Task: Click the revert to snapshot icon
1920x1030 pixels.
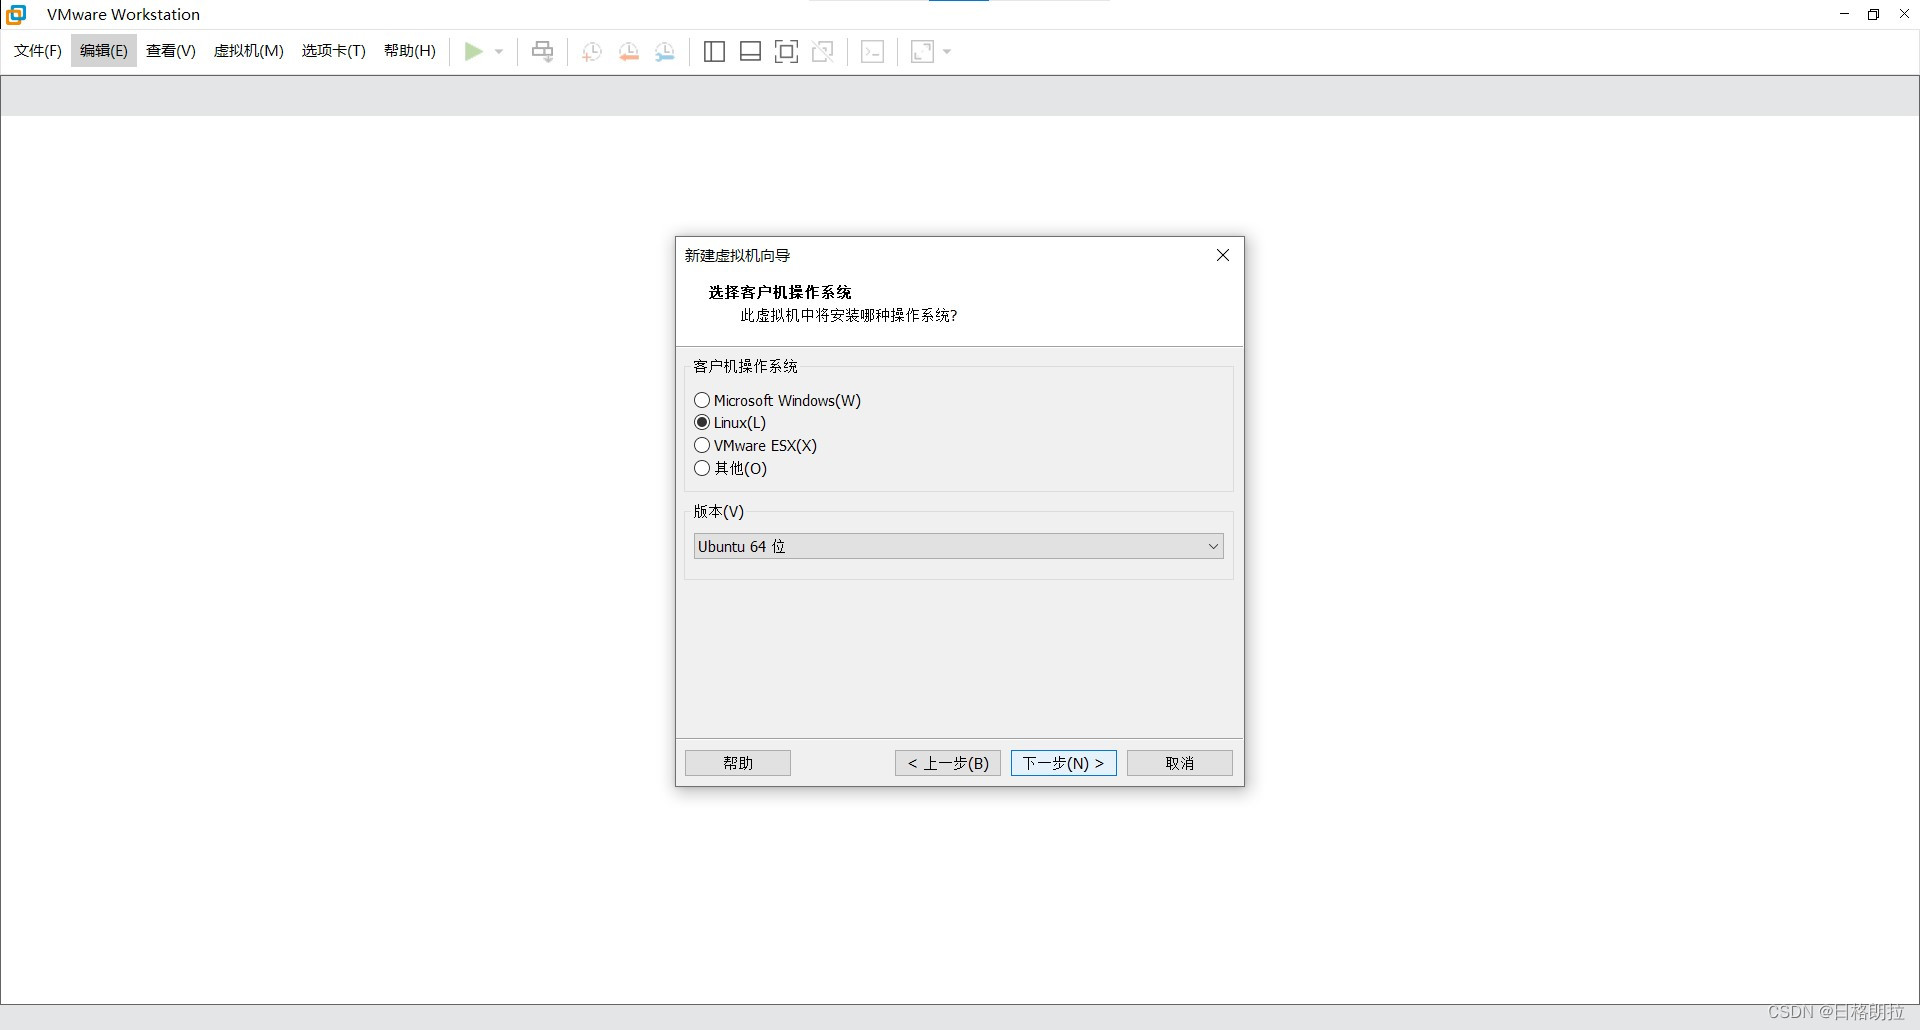Action: (629, 52)
